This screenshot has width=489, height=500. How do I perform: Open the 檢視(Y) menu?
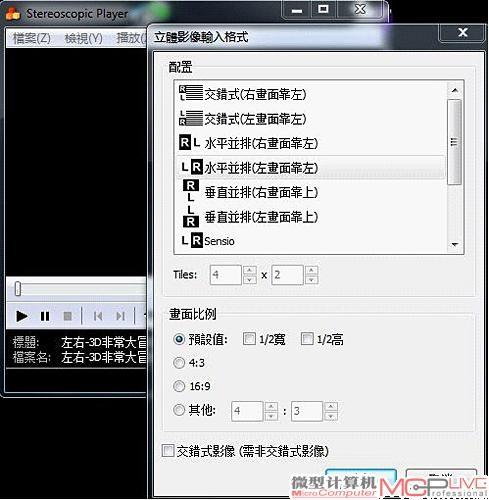83,38
